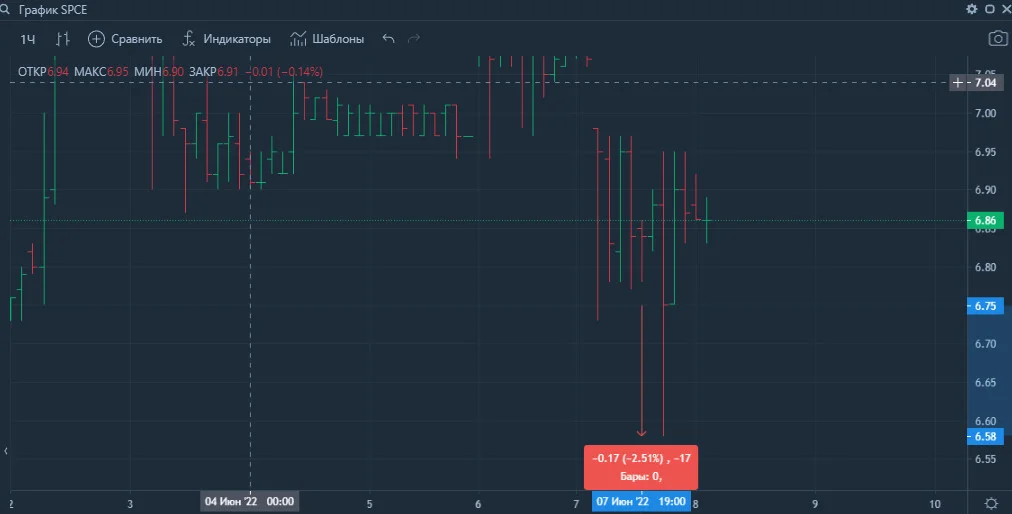This screenshot has width=1012, height=514.
Task: Click the ОТКР open price value
Action: click(x=58, y=72)
